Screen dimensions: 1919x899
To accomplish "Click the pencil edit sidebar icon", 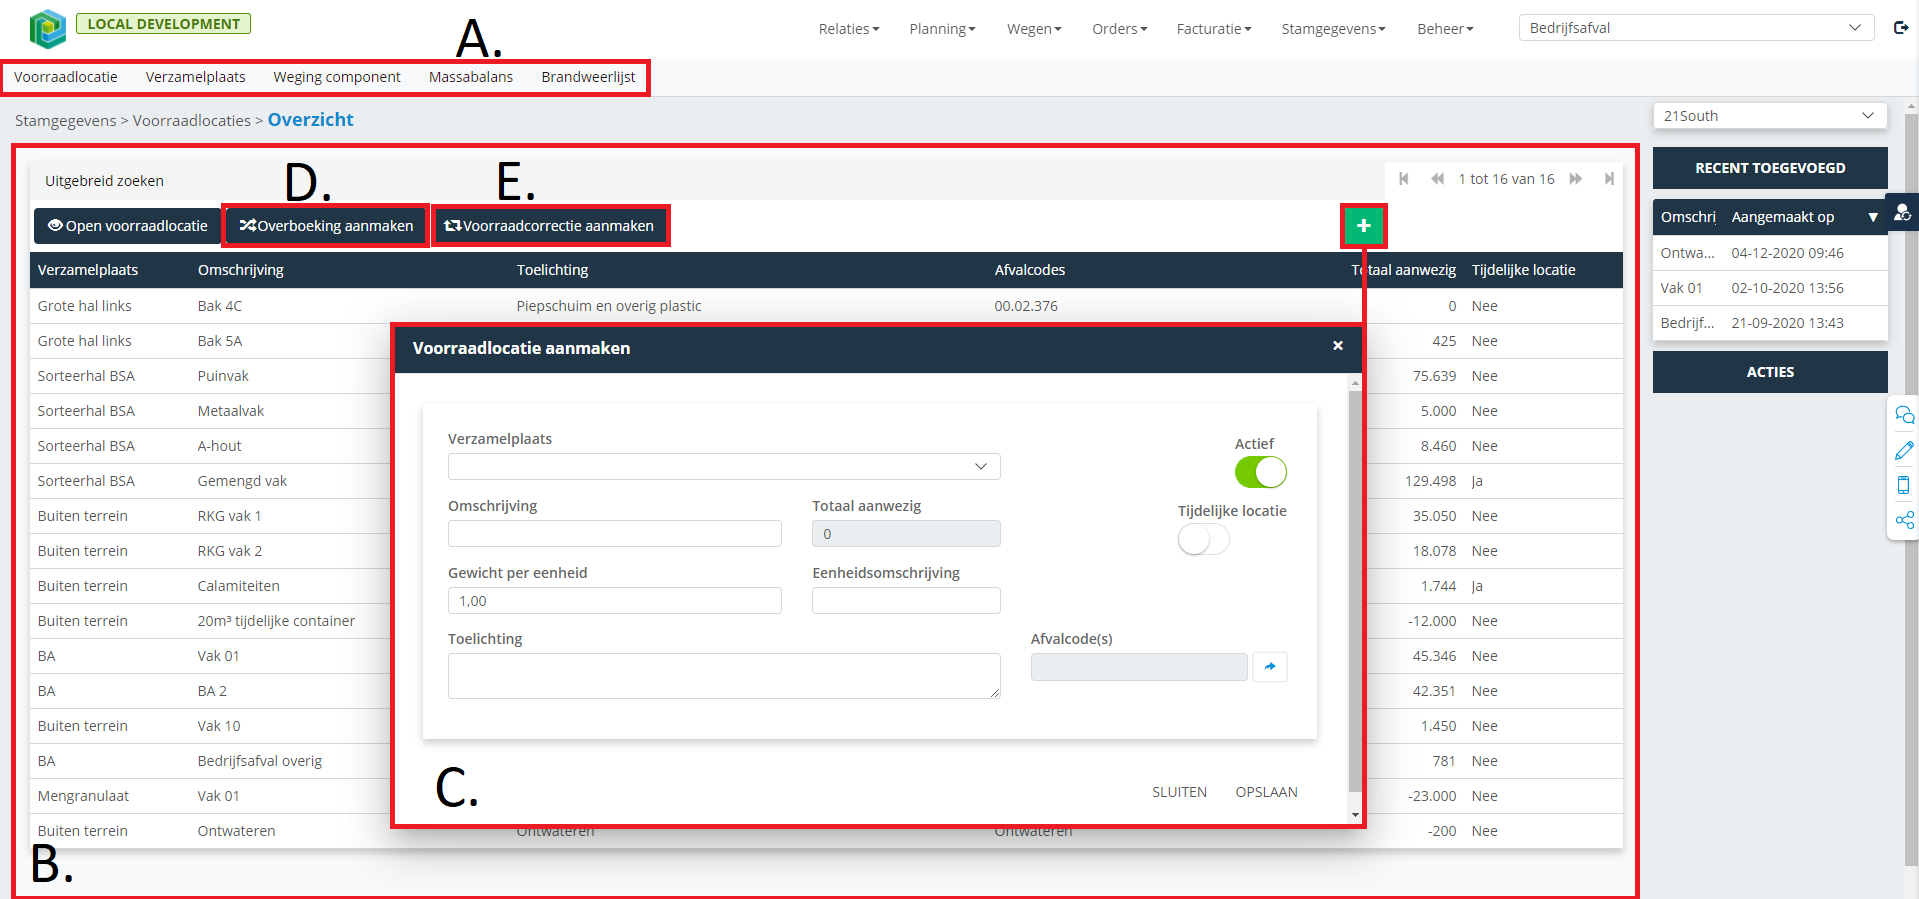I will pos(1904,450).
